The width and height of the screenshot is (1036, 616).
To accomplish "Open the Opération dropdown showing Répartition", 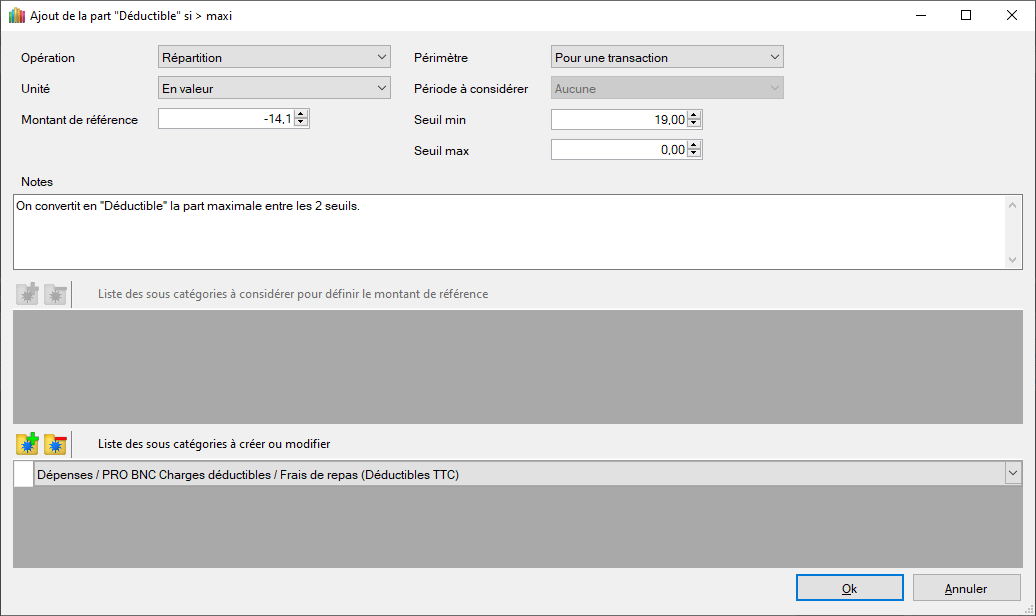I will (x=274, y=58).
